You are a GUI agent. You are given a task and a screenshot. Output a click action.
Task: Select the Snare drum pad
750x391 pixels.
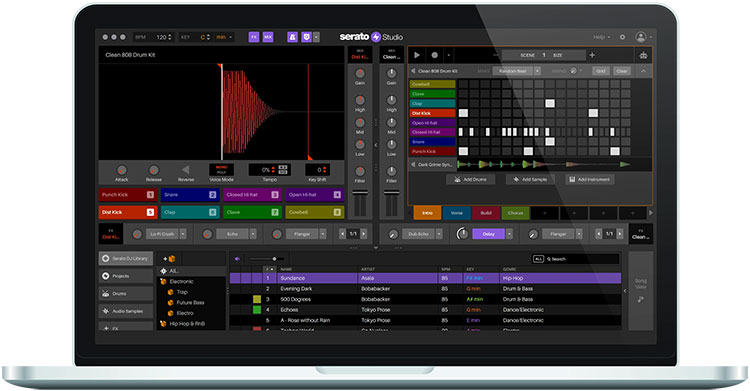pyautogui.click(x=190, y=195)
